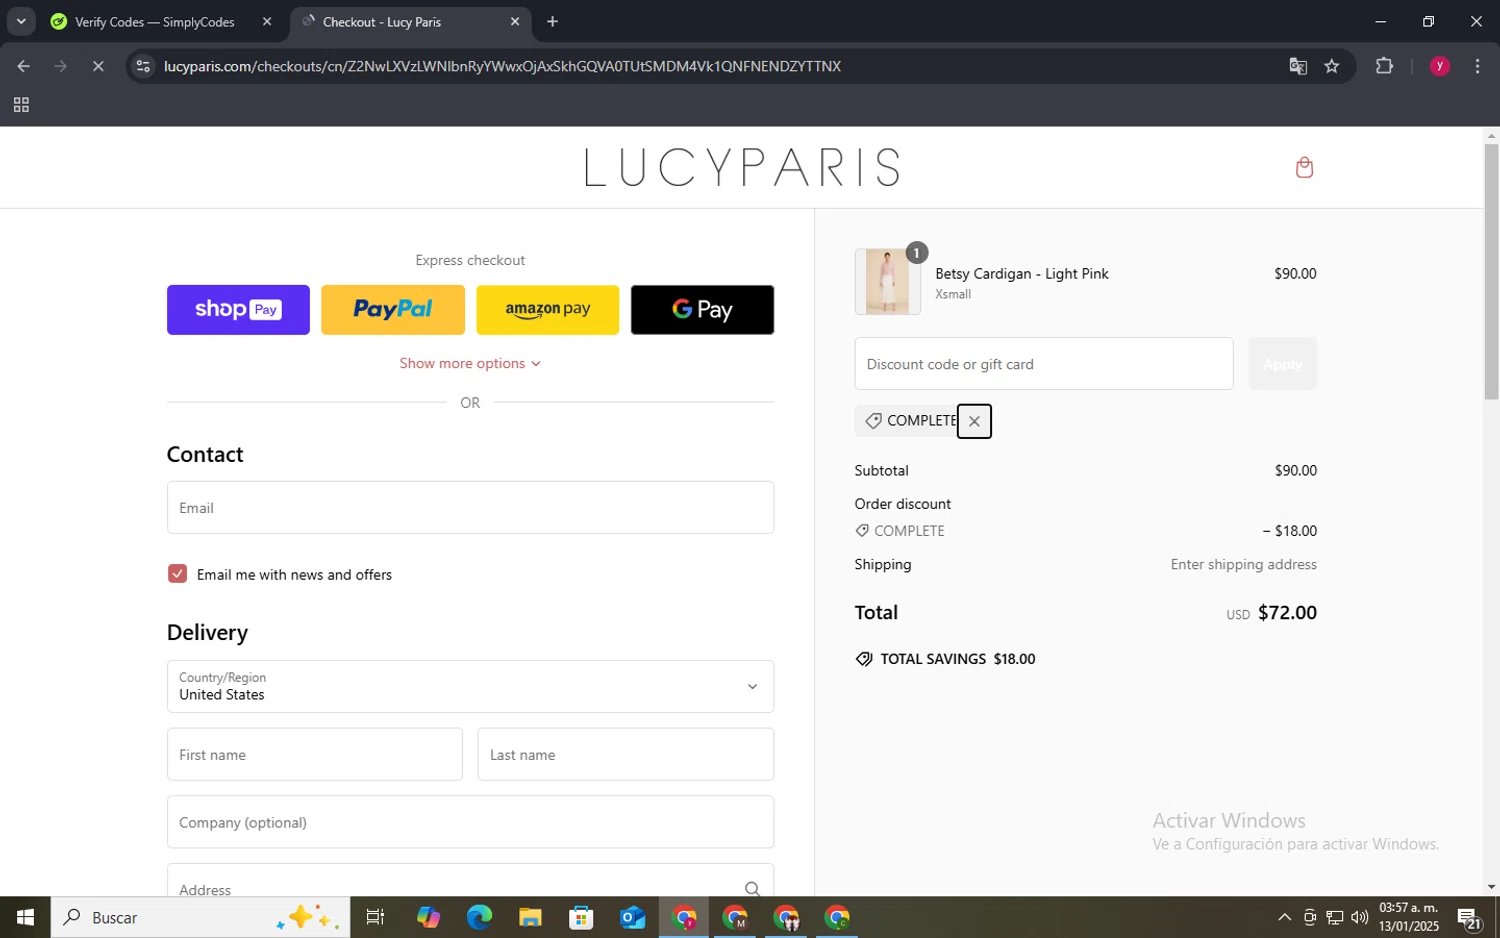Select Amazon Pay checkout button
Screen dimensions: 1500x938
pos(547,309)
